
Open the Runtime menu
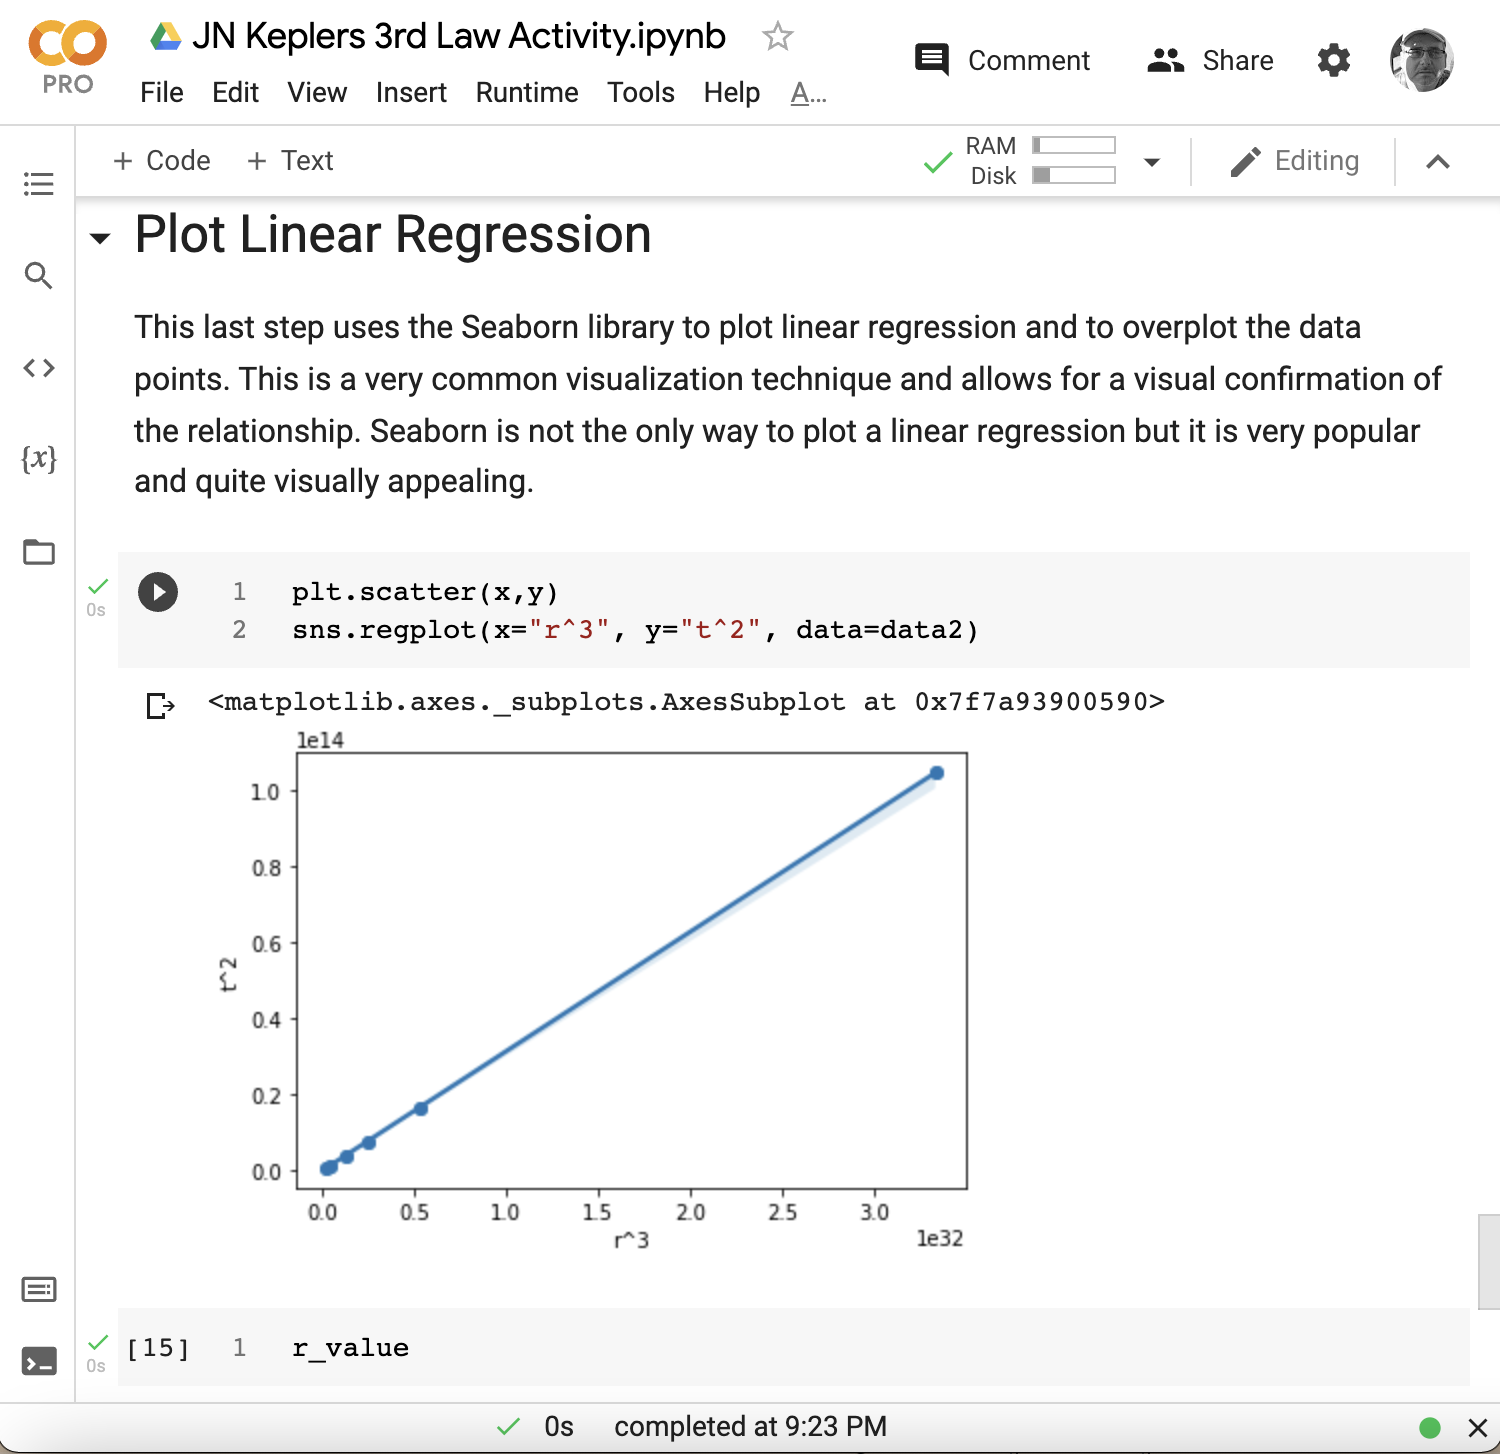(x=526, y=92)
